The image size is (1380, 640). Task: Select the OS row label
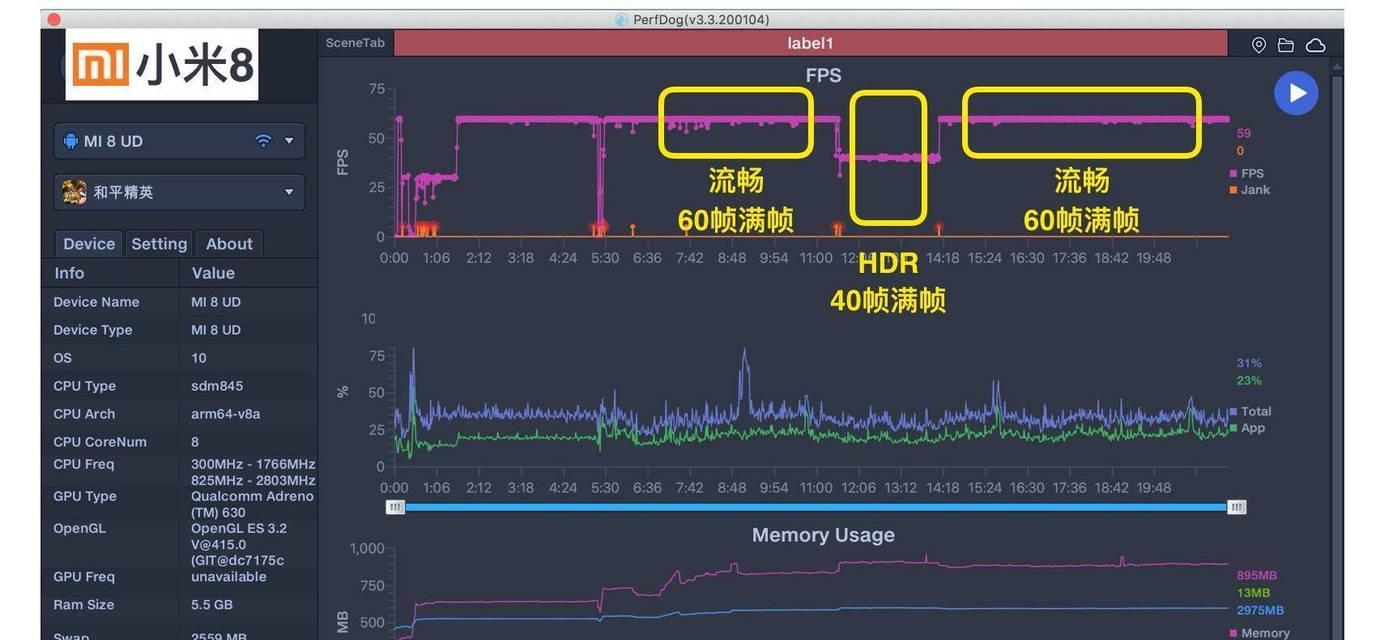[x=62, y=358]
